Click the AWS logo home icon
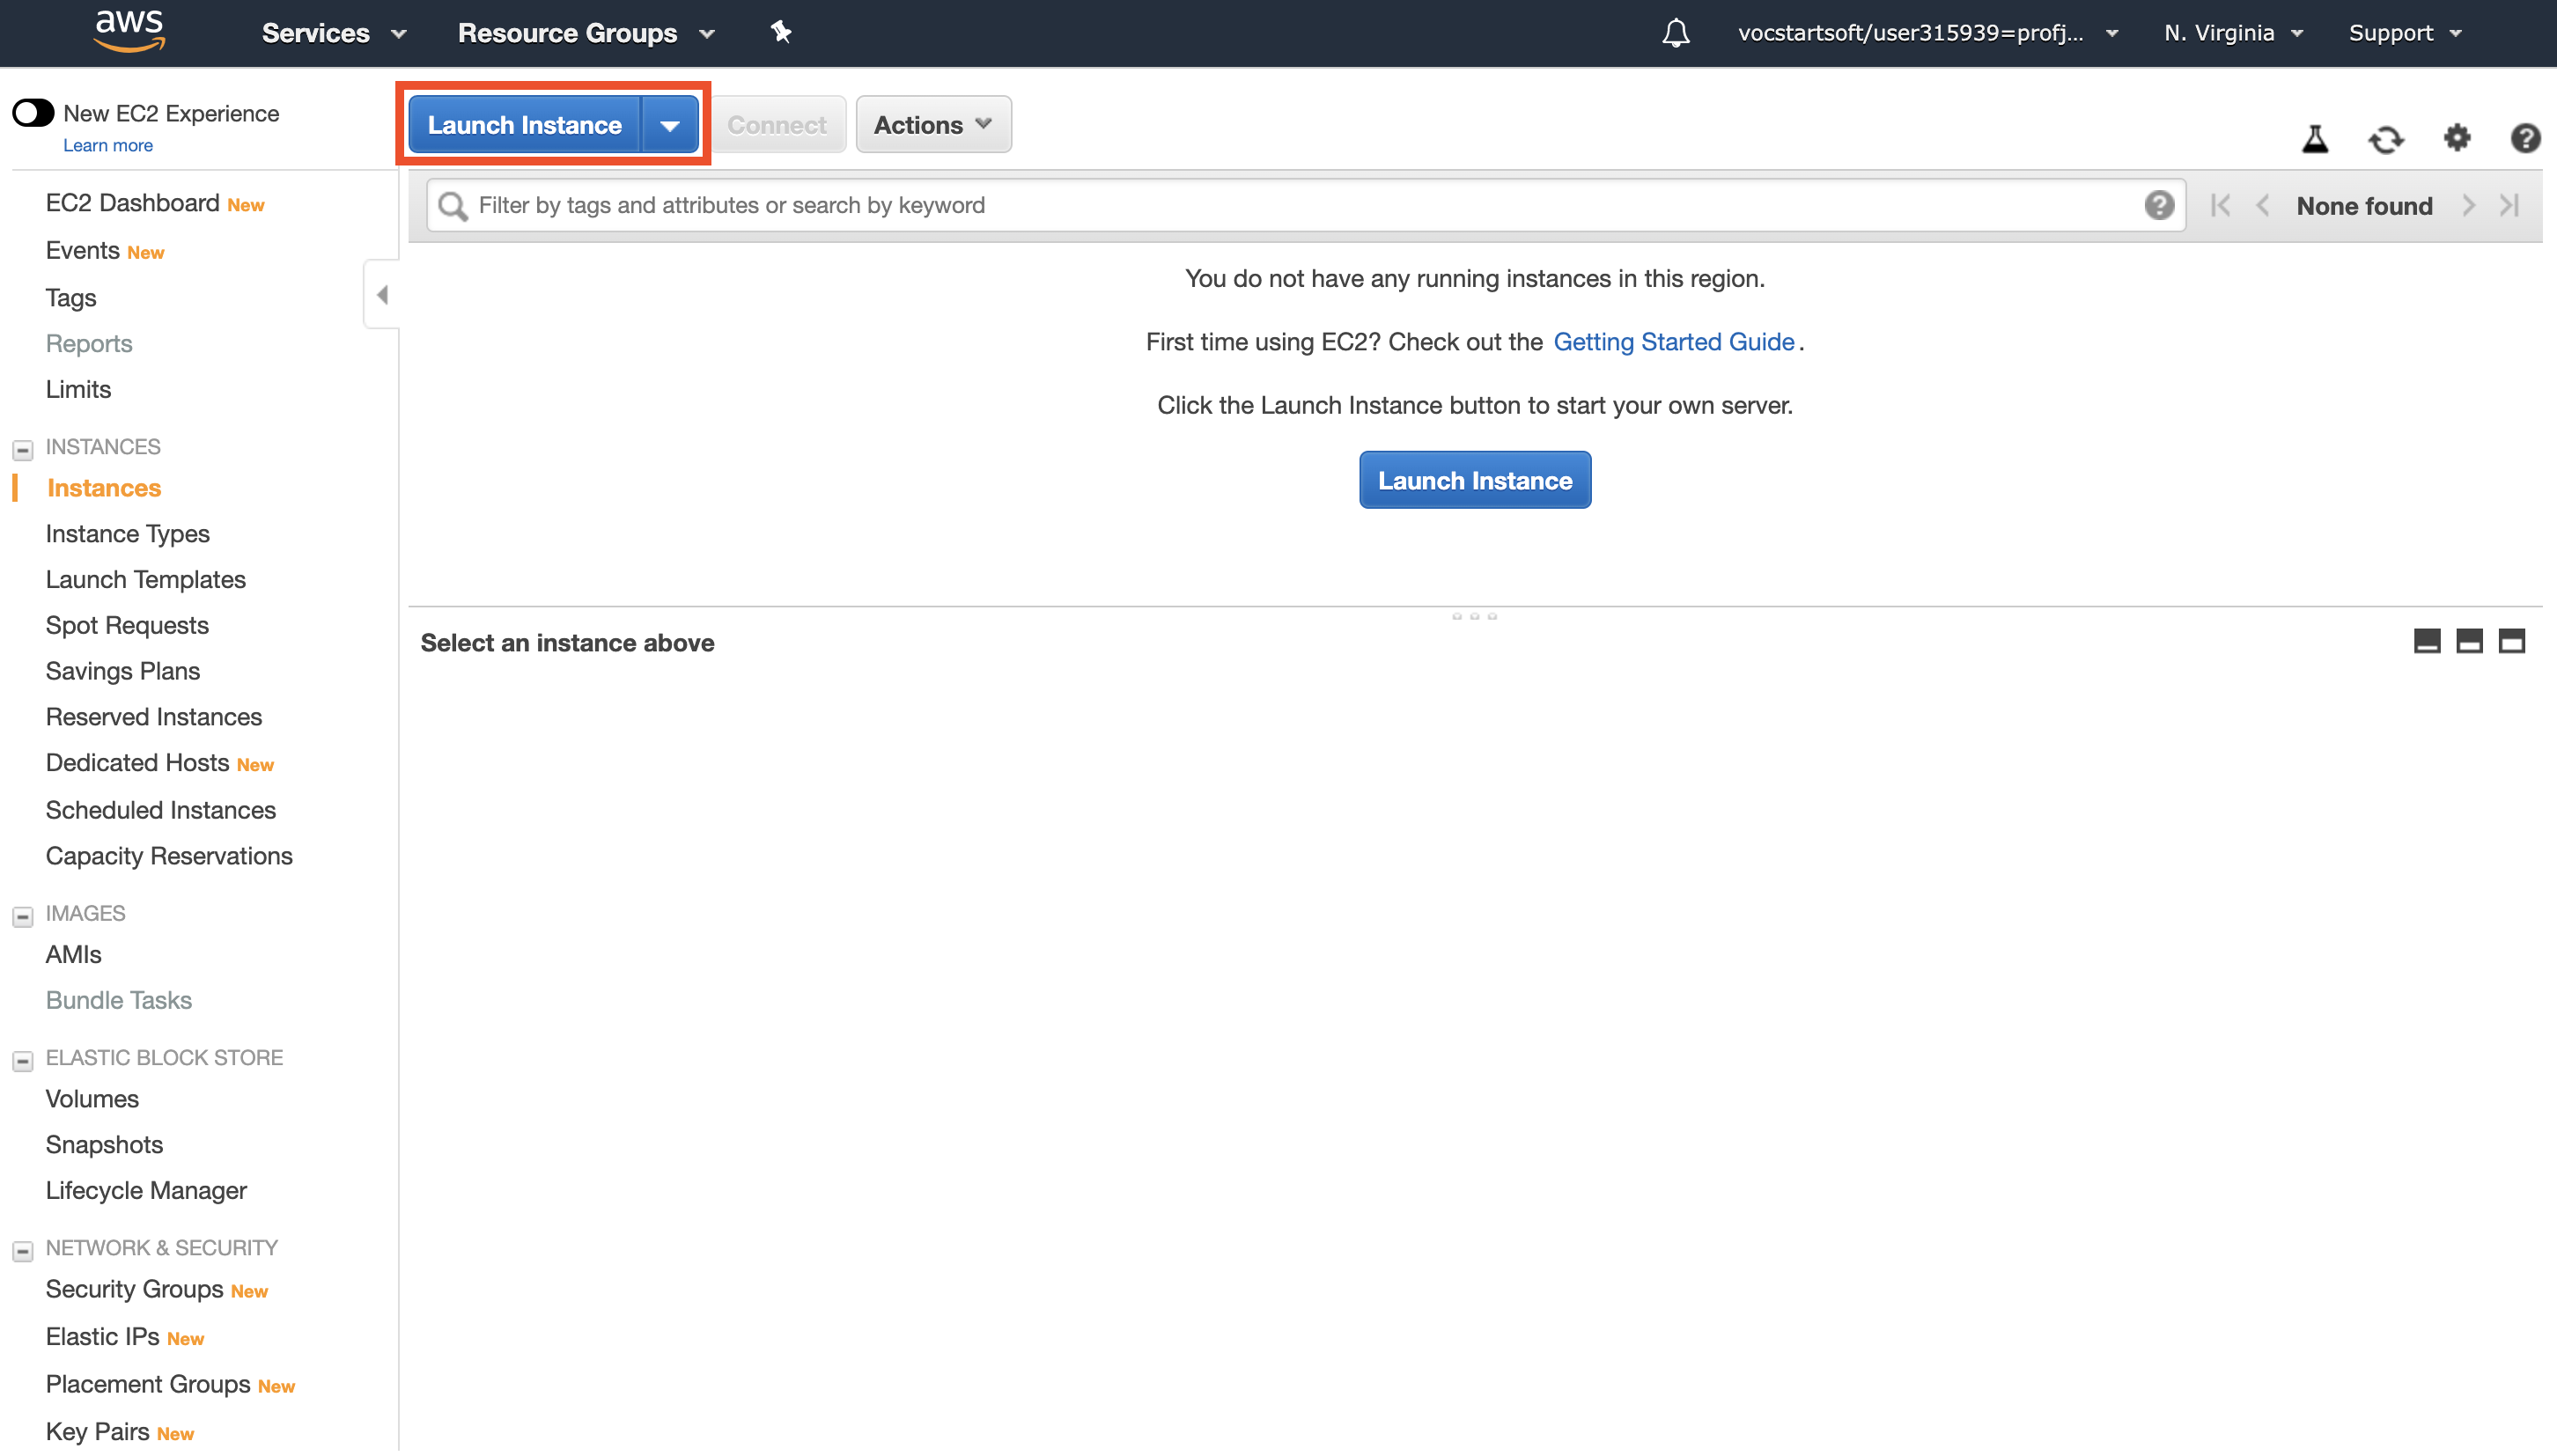 pyautogui.click(x=129, y=31)
